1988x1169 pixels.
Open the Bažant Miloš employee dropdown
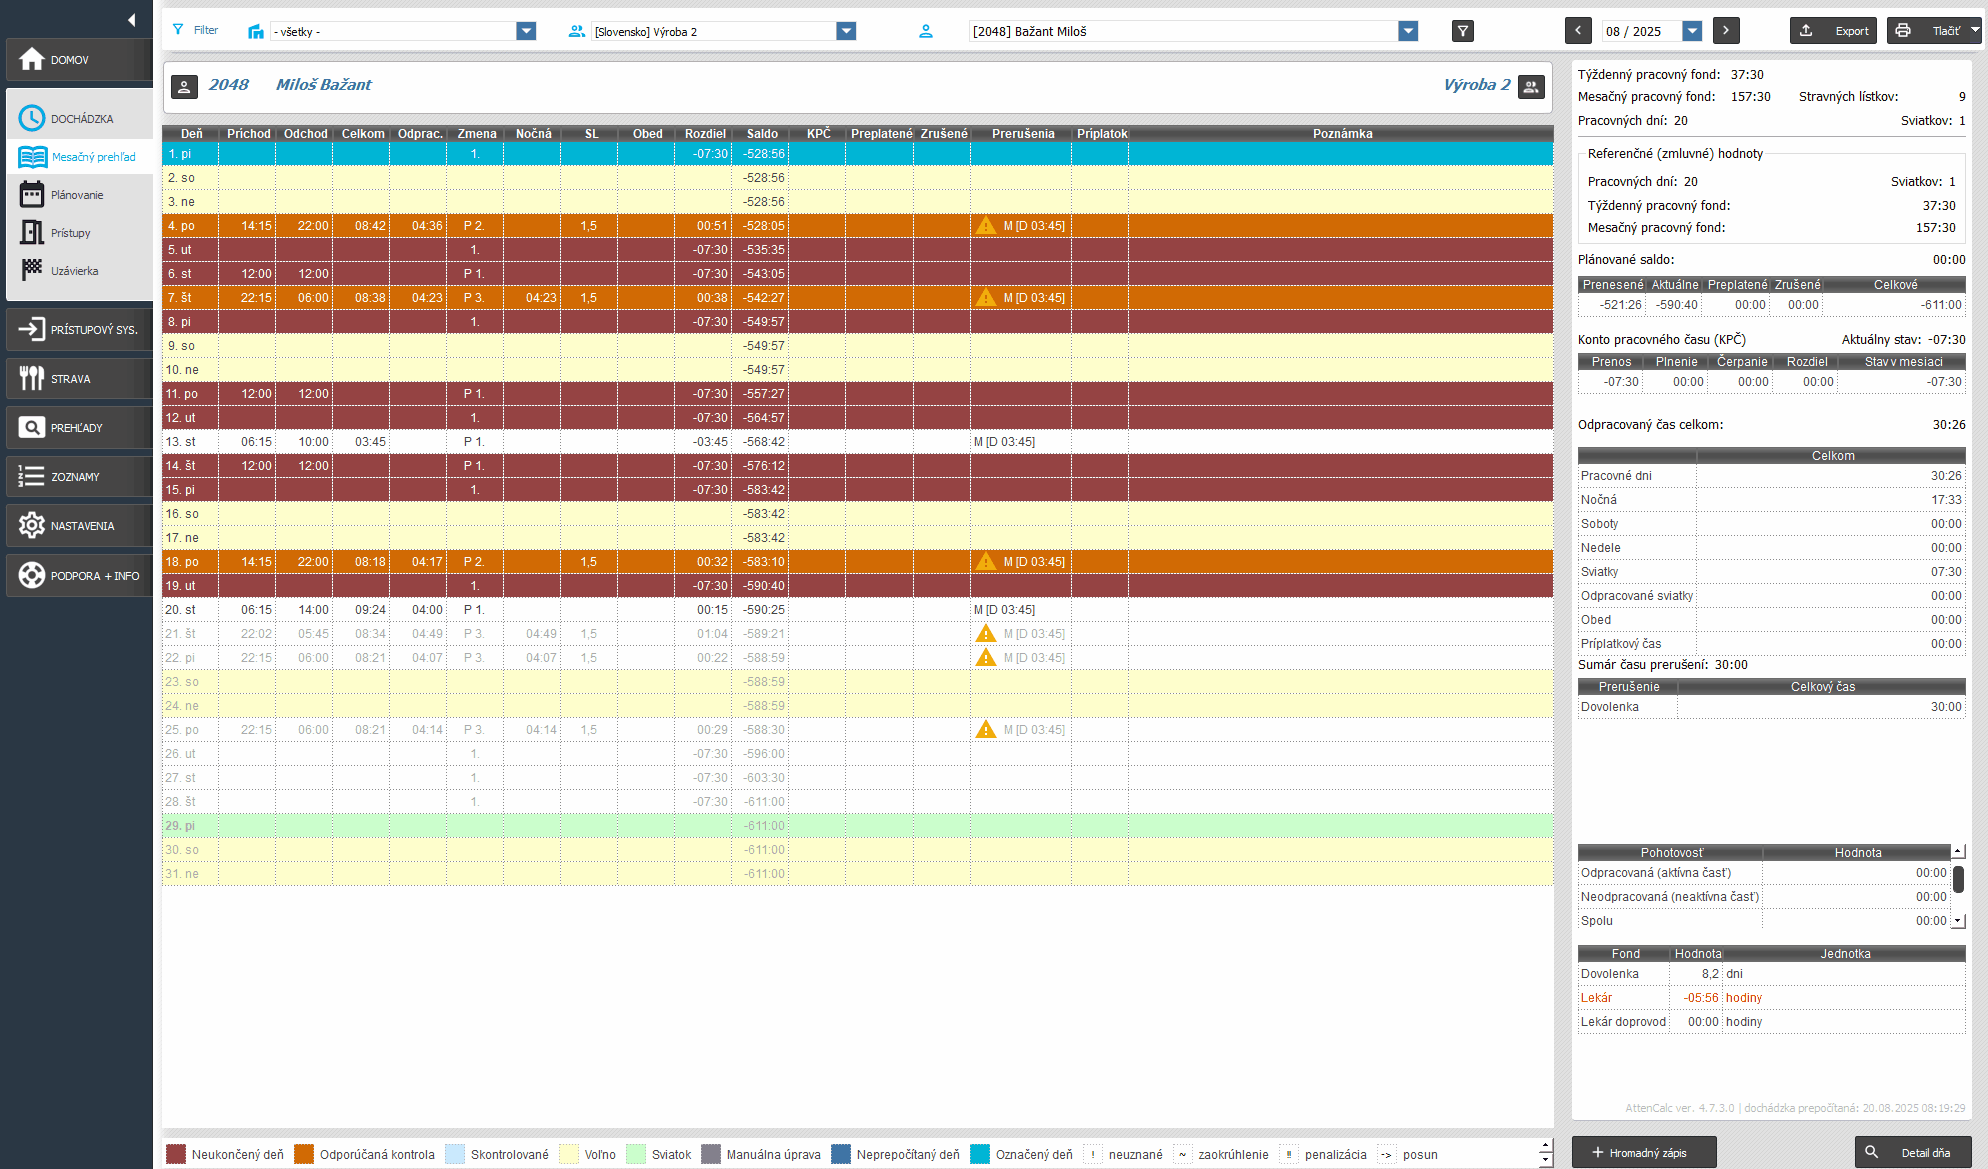pos(1408,31)
